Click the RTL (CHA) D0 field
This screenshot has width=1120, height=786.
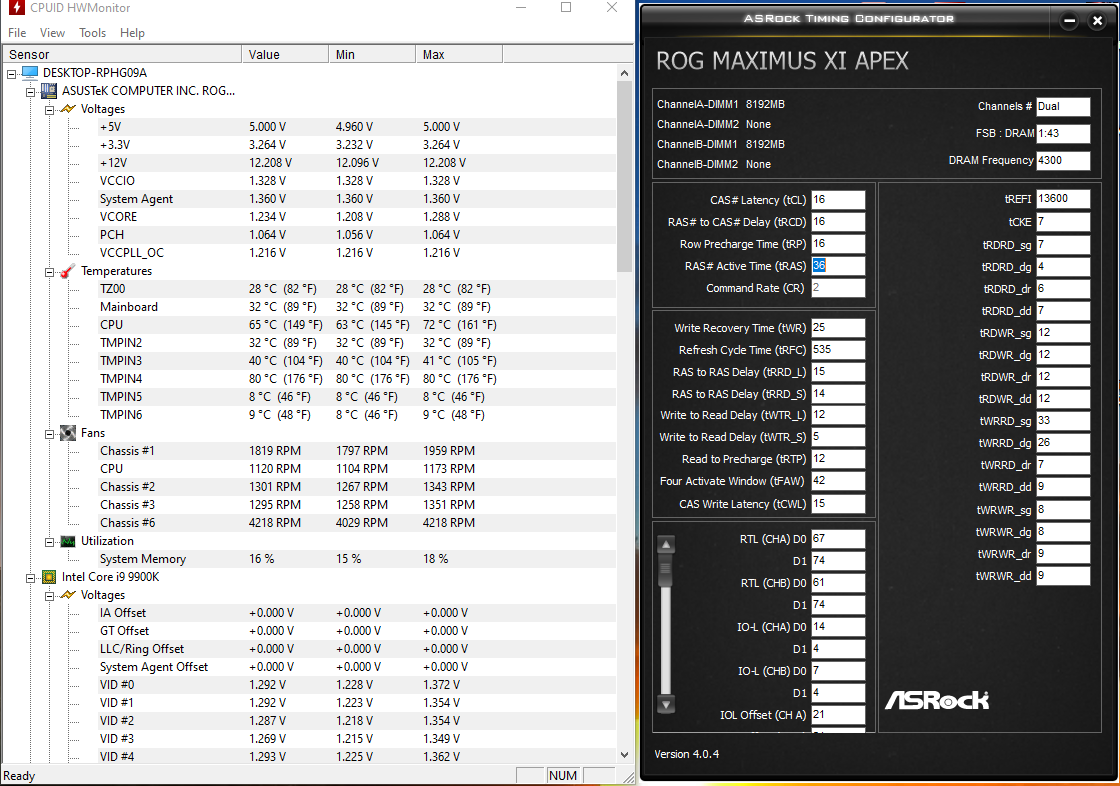click(838, 539)
